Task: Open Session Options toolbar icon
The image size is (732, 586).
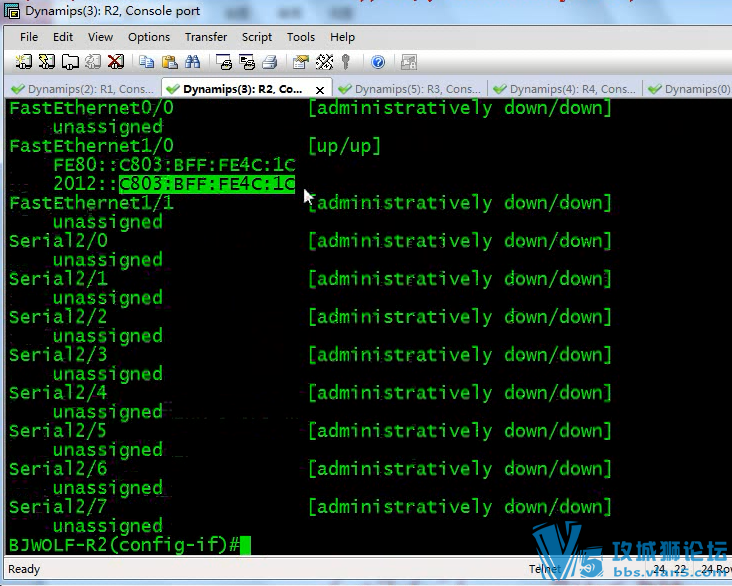Action: click(x=301, y=62)
